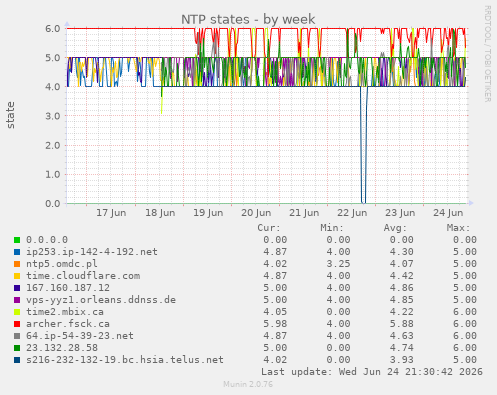Click the 19 Jun date label

pos(208,213)
